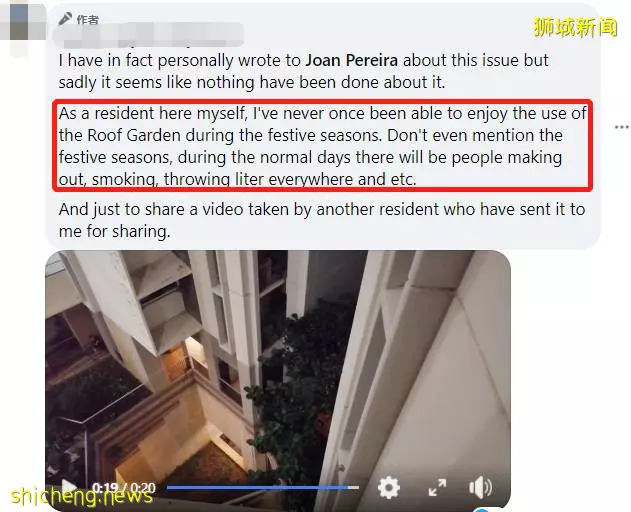Click the unplayed end of the progress bar
The image size is (631, 512).
point(353,487)
